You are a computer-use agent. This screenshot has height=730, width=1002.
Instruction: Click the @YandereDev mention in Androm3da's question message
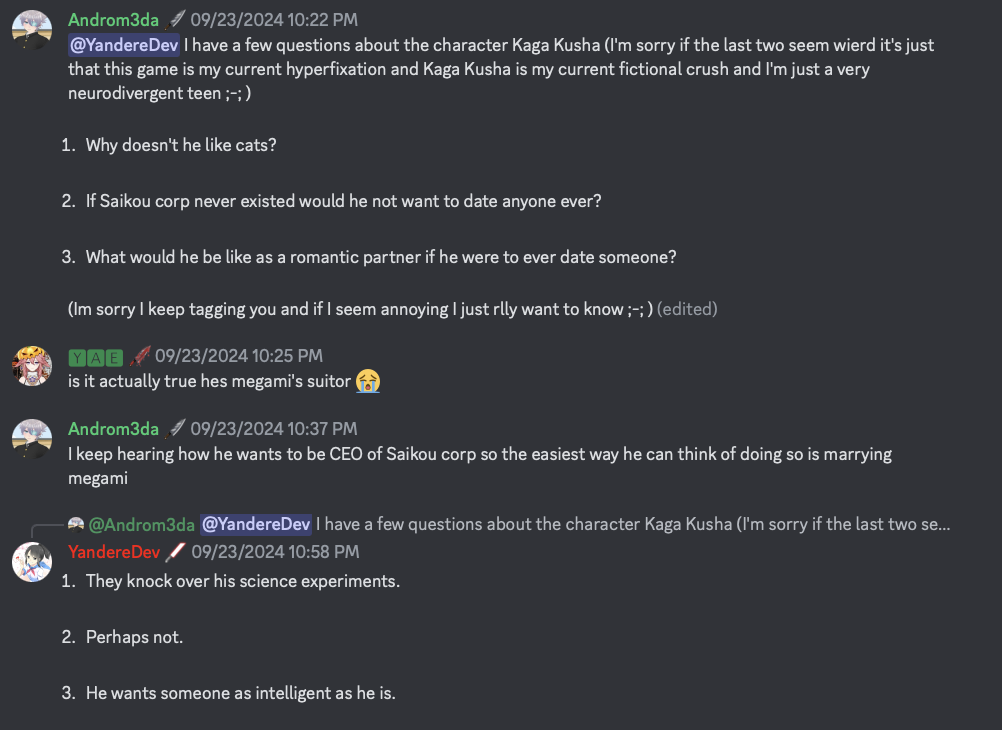pos(123,45)
